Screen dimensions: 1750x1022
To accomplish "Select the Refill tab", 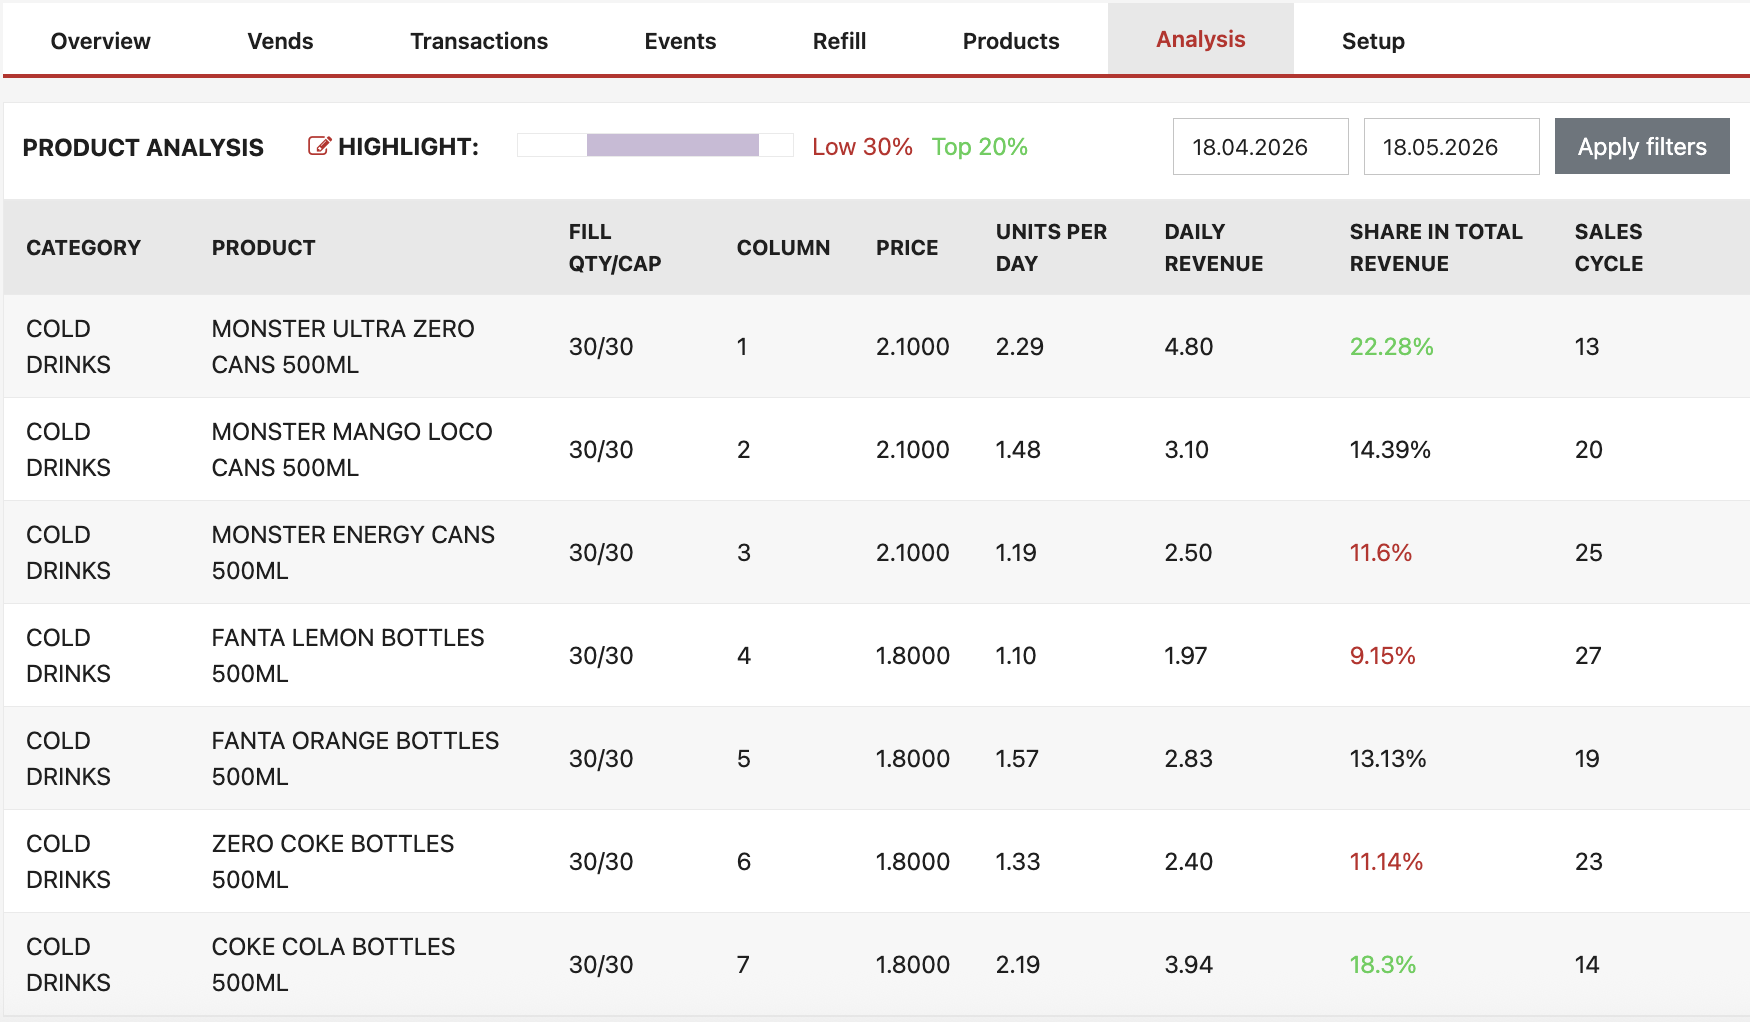I will [x=839, y=41].
